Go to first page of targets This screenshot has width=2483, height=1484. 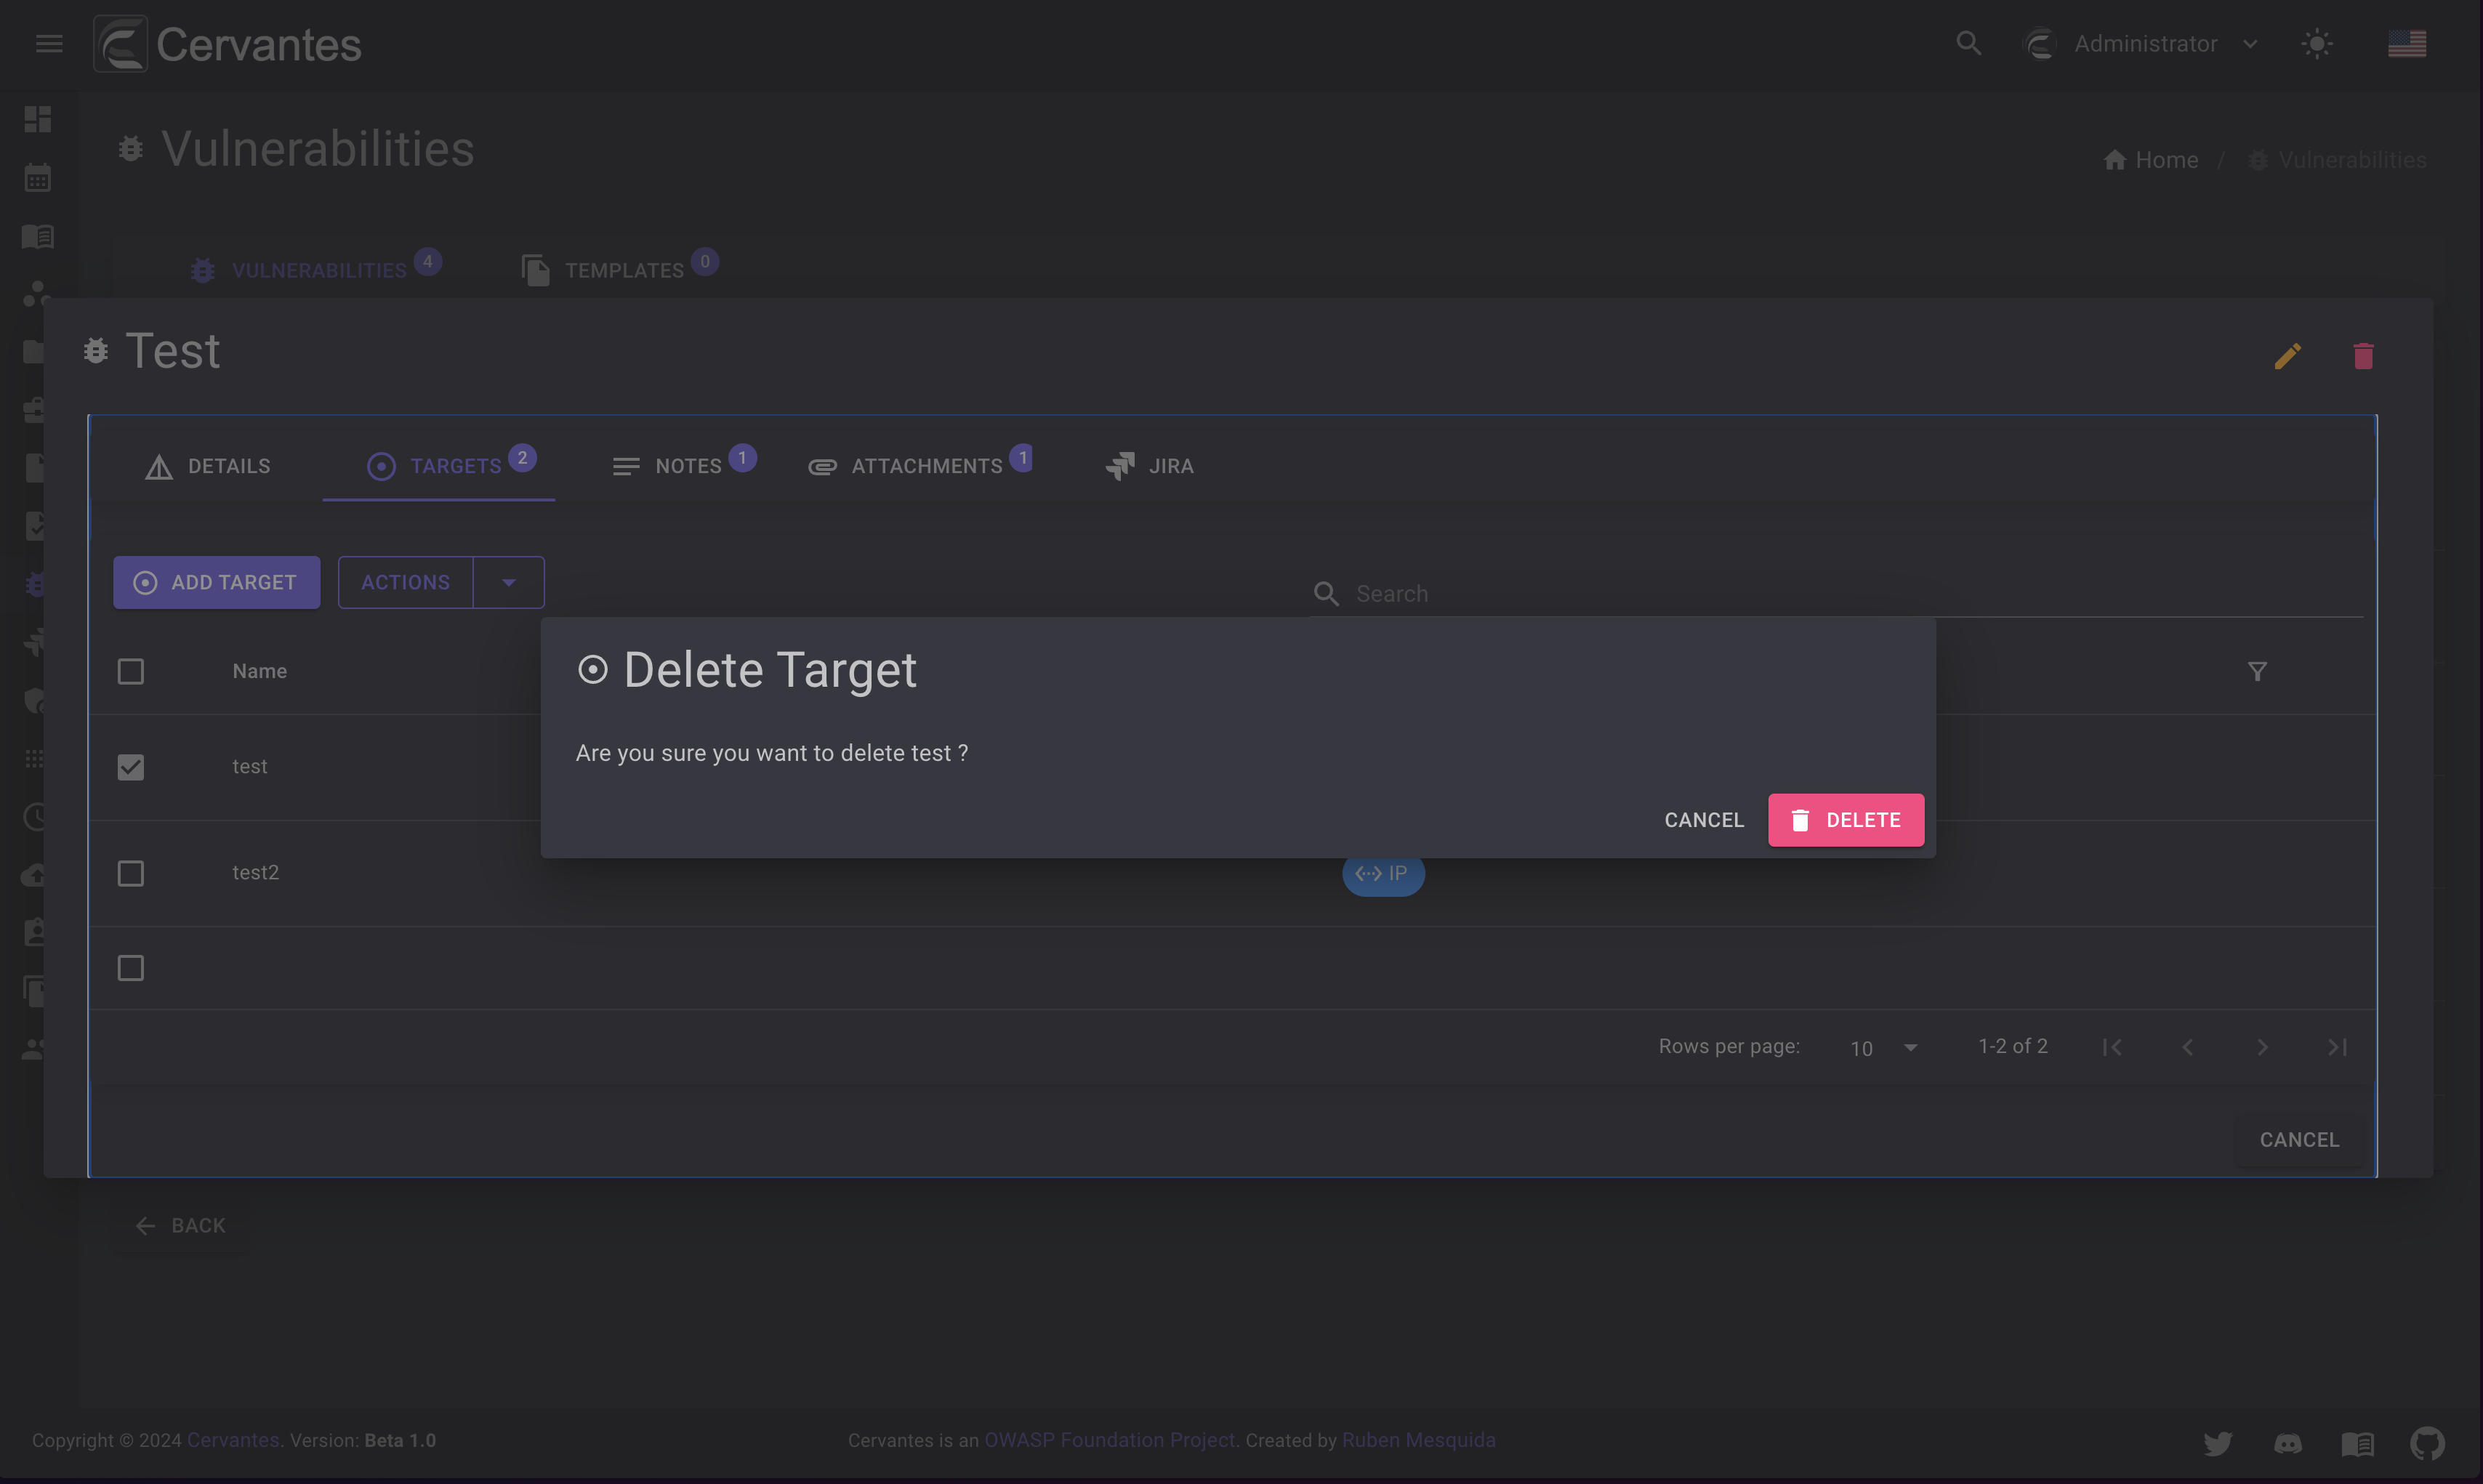pos(2112,1047)
